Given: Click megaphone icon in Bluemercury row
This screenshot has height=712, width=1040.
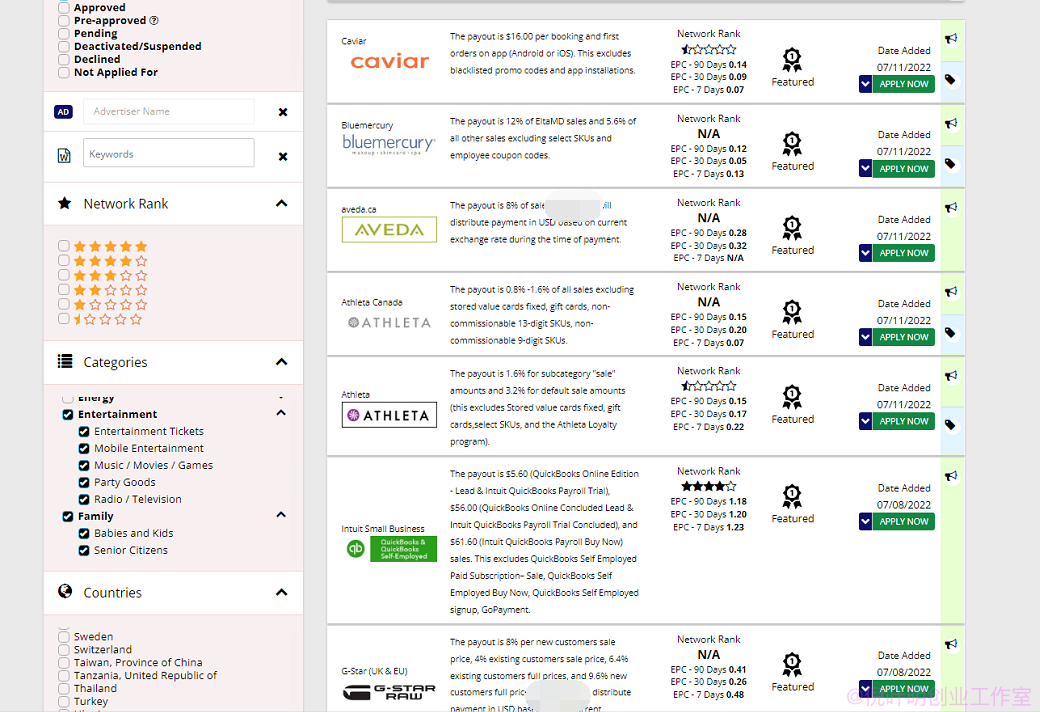Looking at the screenshot, I should click(951, 123).
